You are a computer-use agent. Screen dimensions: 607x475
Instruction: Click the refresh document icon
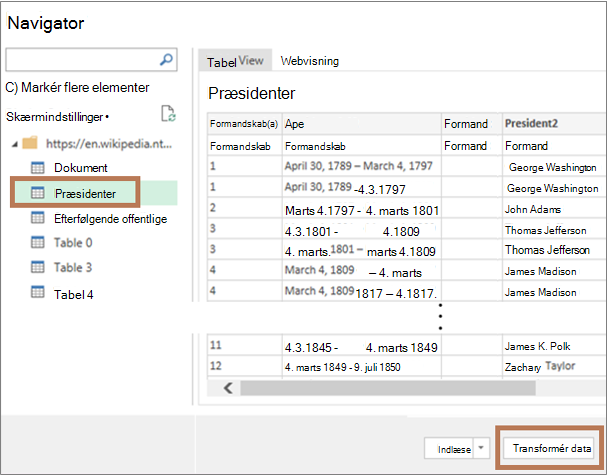pyautogui.click(x=168, y=114)
